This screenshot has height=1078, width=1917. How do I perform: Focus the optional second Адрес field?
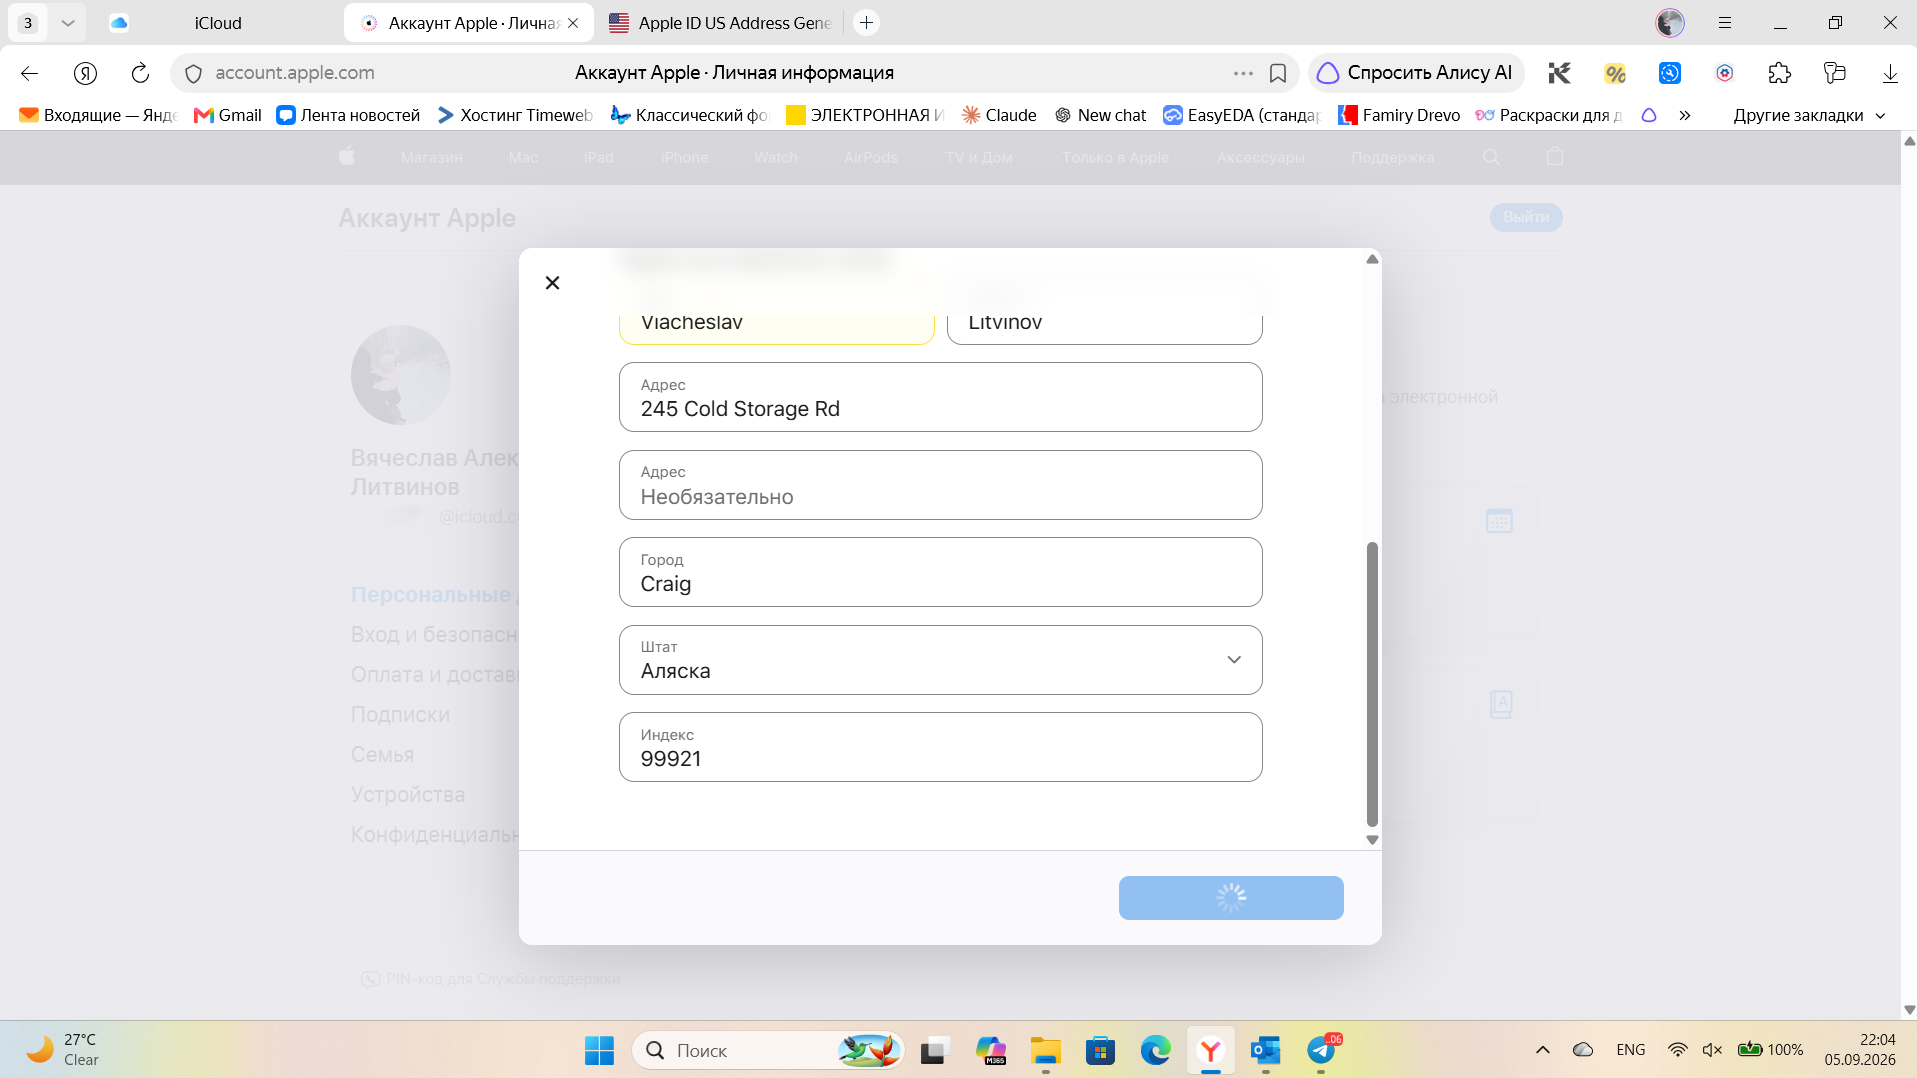(x=940, y=485)
